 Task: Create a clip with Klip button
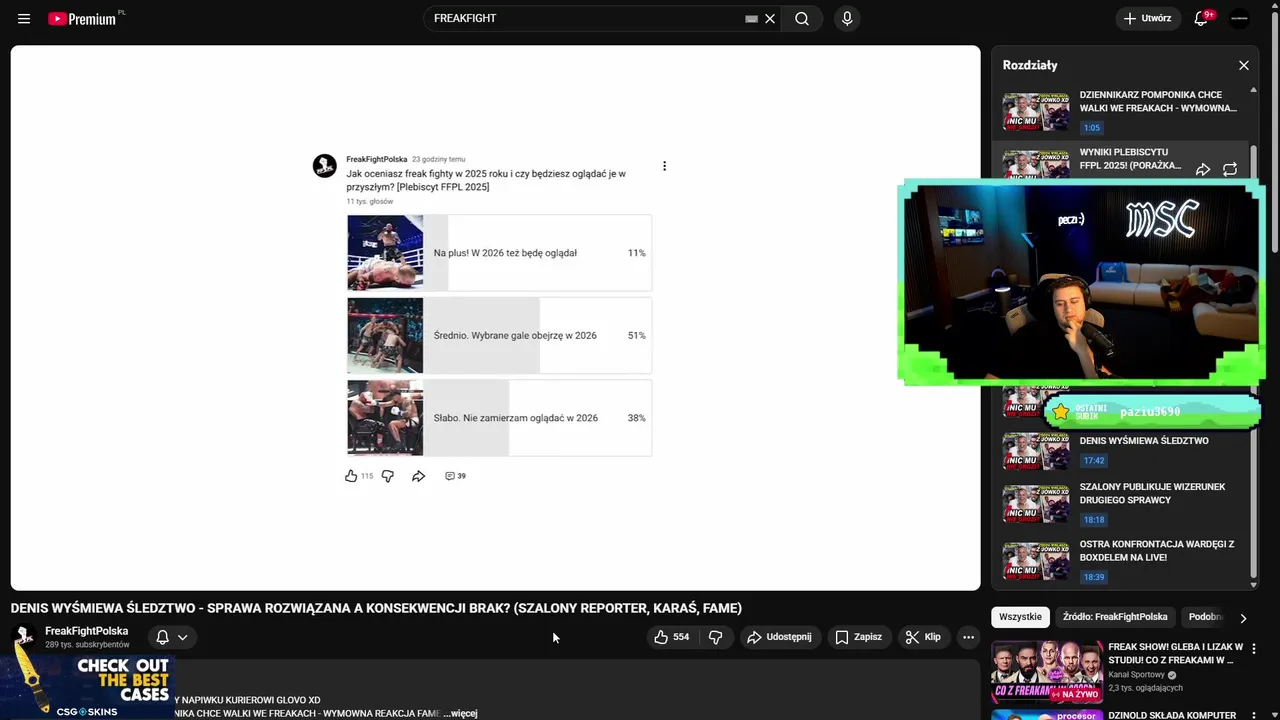point(923,637)
